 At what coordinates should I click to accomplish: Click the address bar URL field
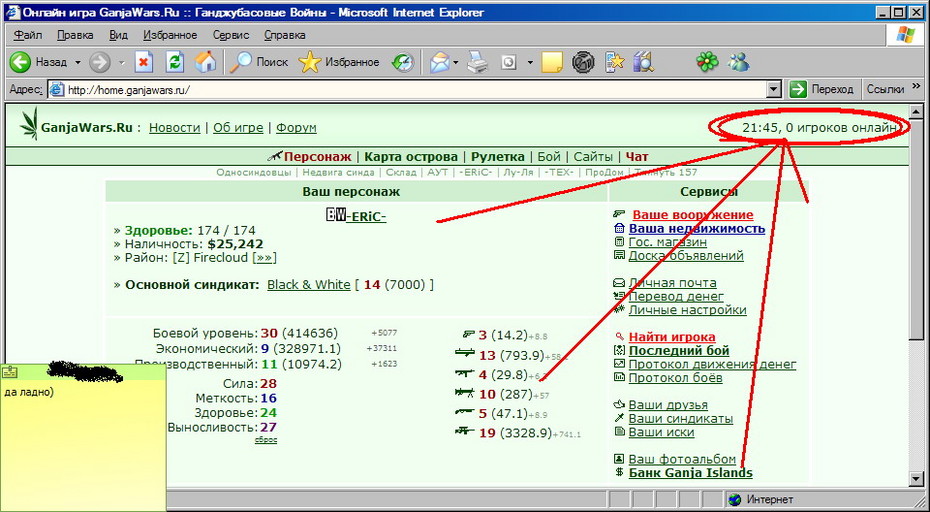pos(413,90)
